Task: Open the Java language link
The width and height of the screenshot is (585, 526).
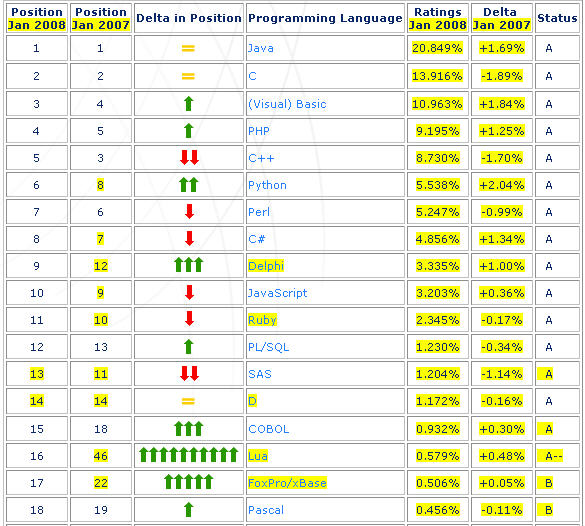Action: click(260, 48)
